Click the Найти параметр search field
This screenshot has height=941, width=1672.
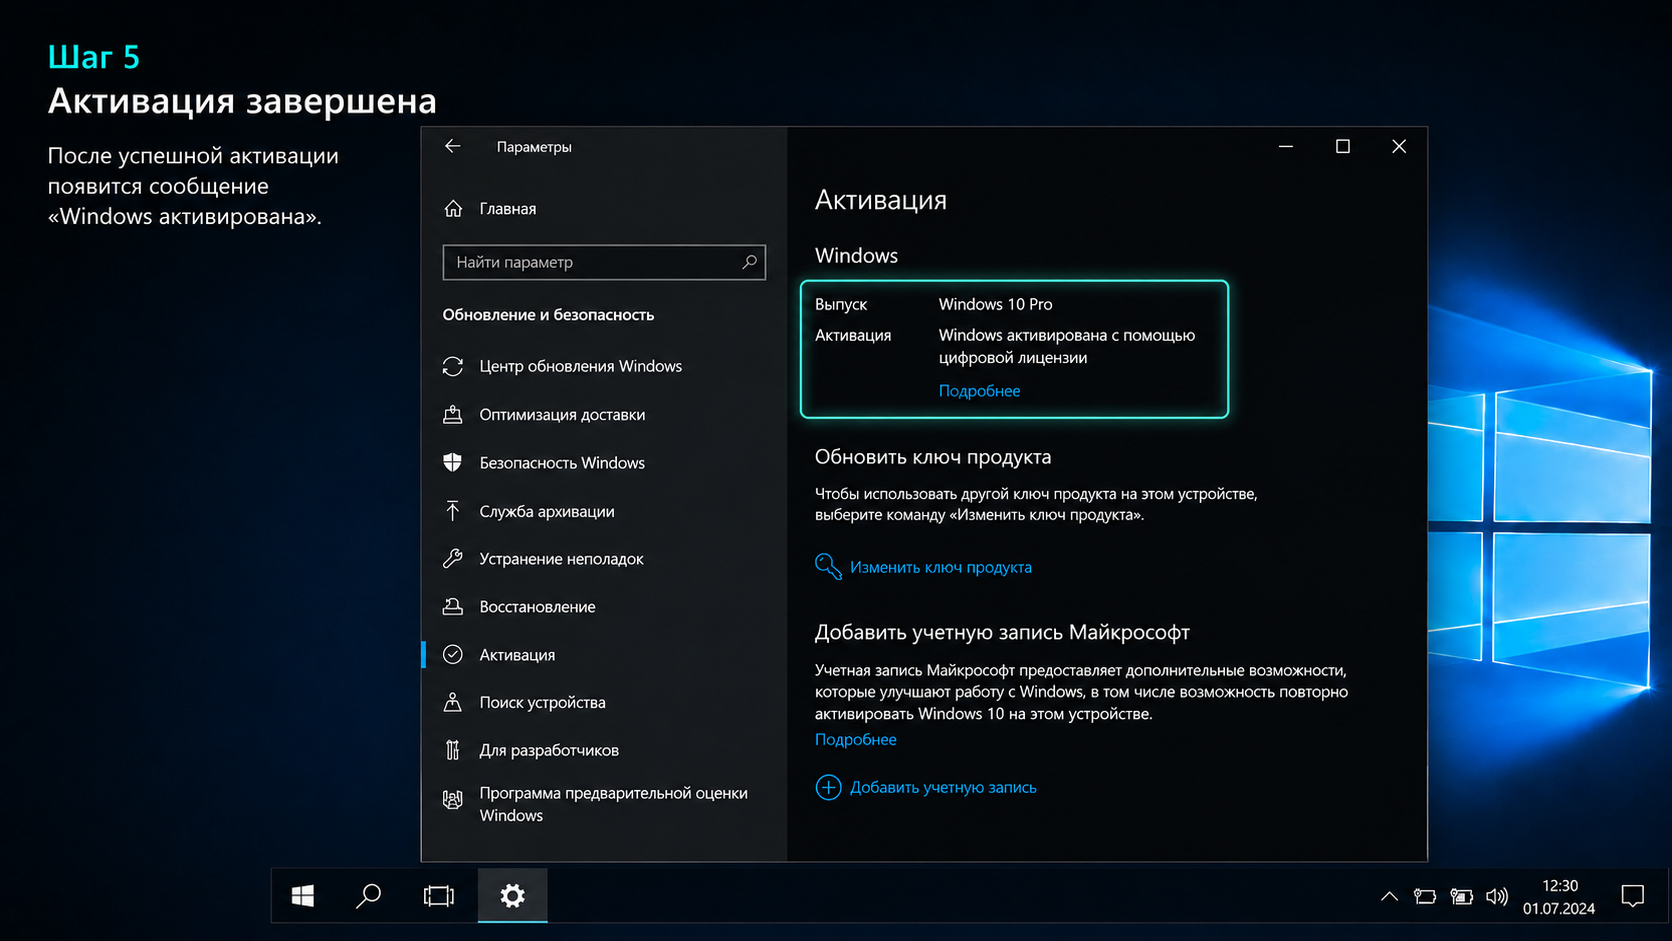click(x=604, y=262)
